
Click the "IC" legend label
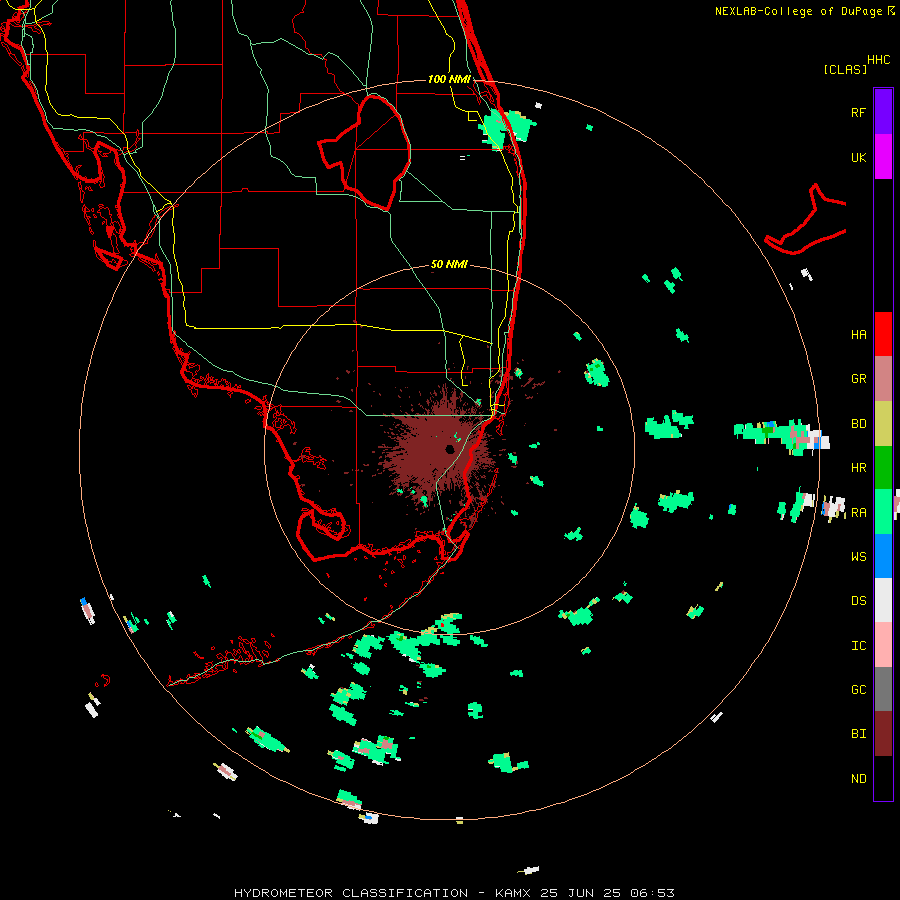click(x=858, y=646)
